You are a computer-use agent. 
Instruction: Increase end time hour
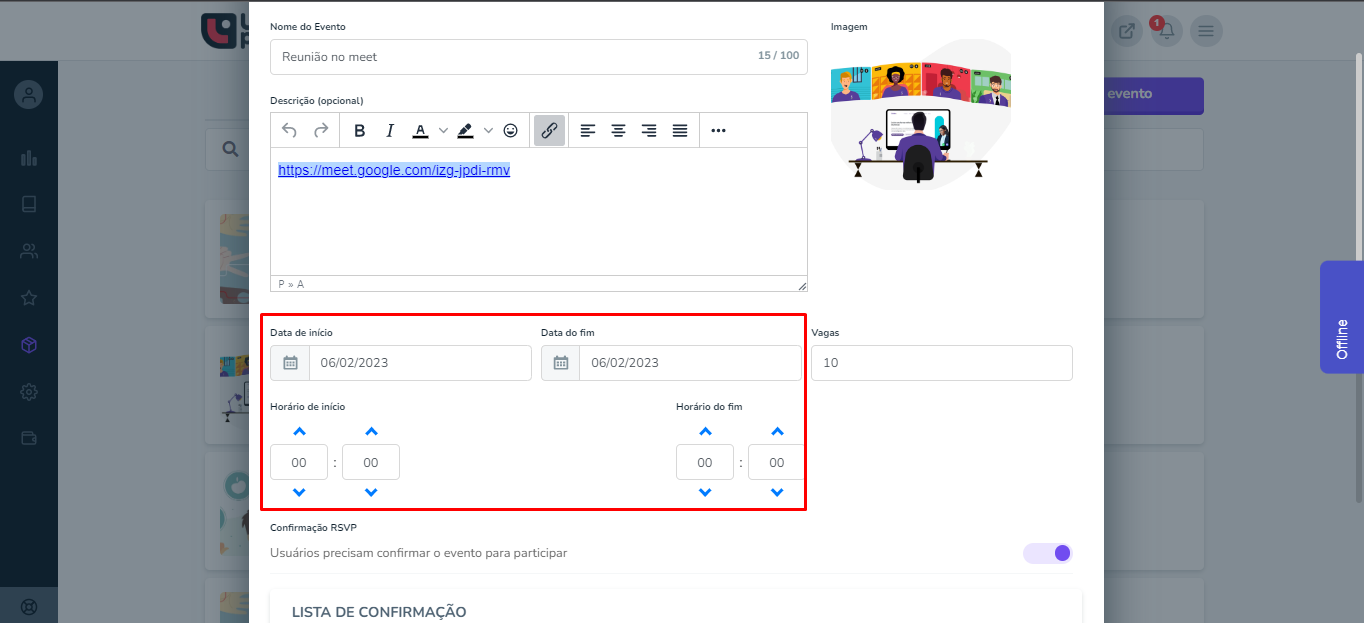(705, 432)
